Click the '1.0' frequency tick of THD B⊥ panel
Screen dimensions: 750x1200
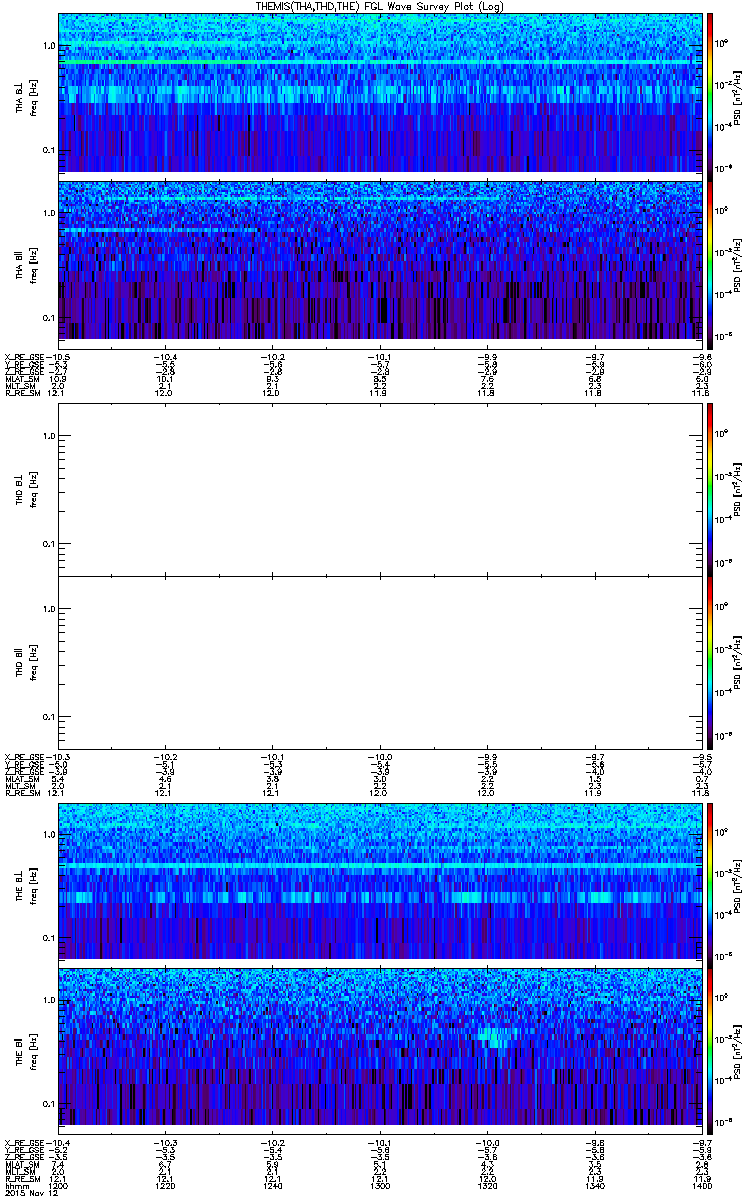tap(49, 436)
